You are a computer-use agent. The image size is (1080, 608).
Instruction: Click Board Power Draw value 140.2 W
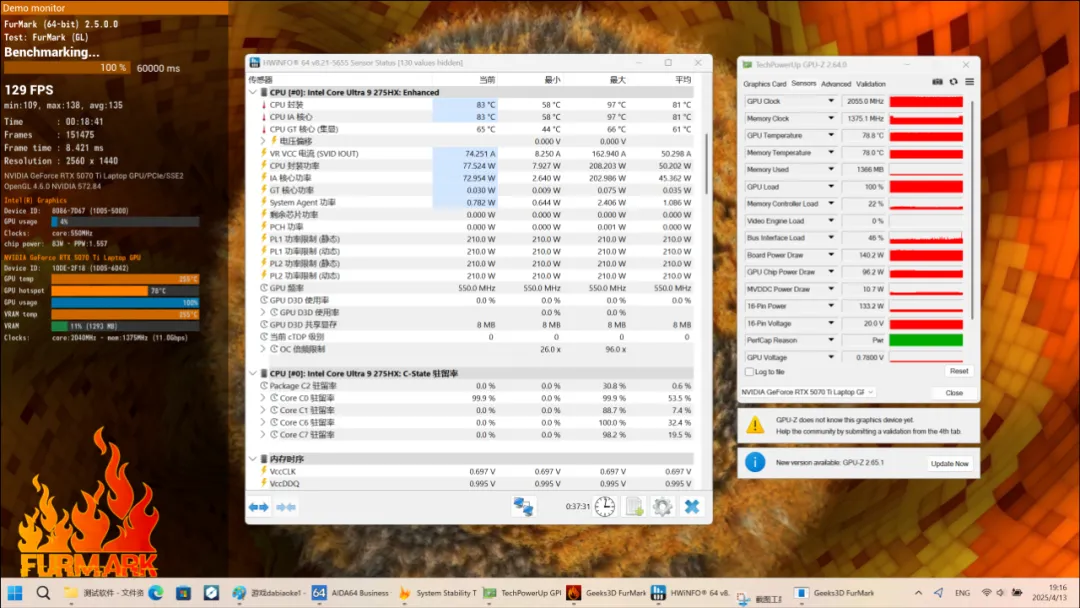[x=864, y=255]
